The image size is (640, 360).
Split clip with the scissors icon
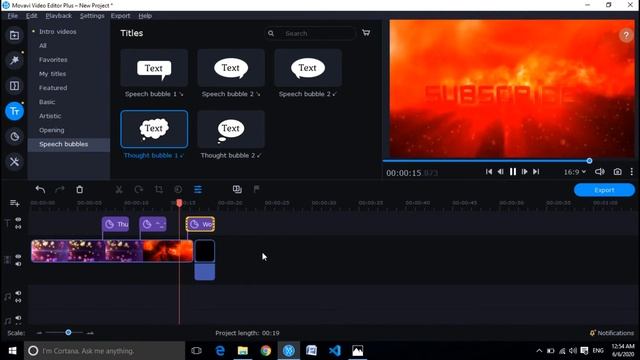[x=119, y=189]
